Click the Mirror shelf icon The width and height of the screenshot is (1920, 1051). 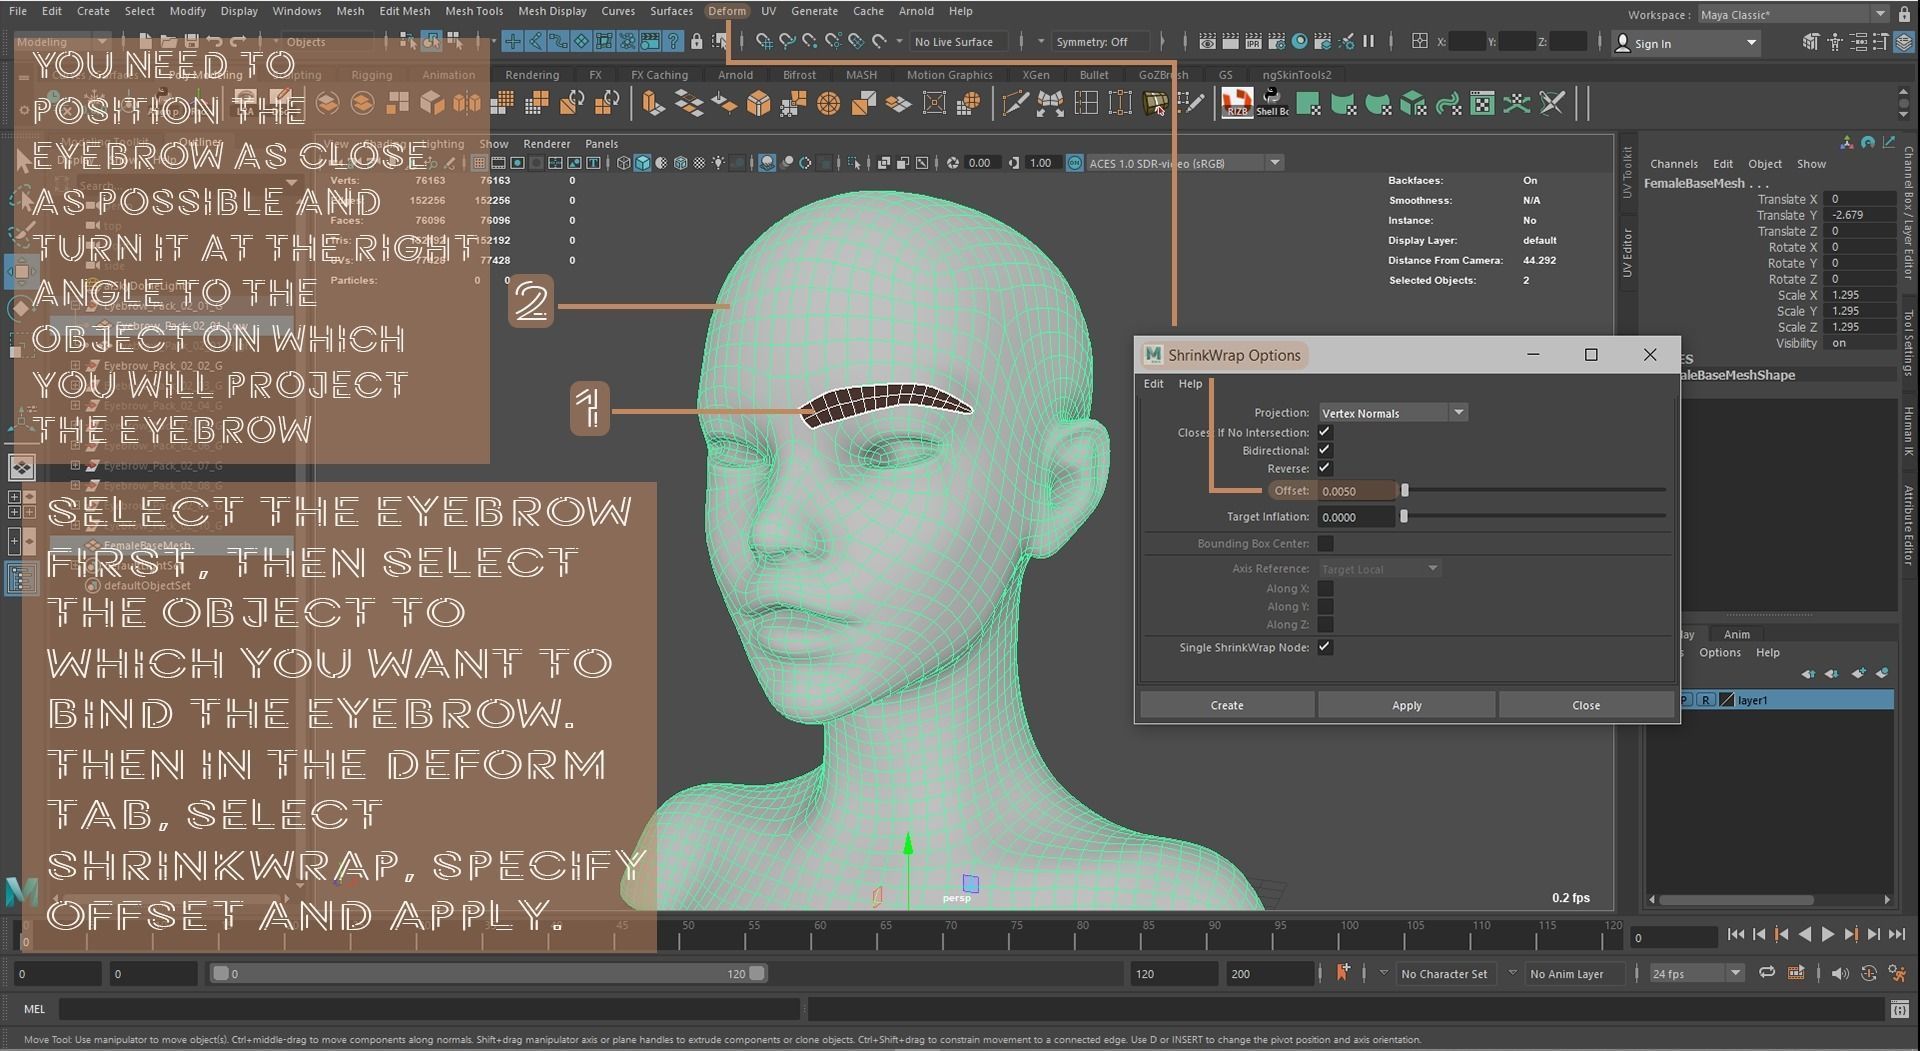pos(467,103)
